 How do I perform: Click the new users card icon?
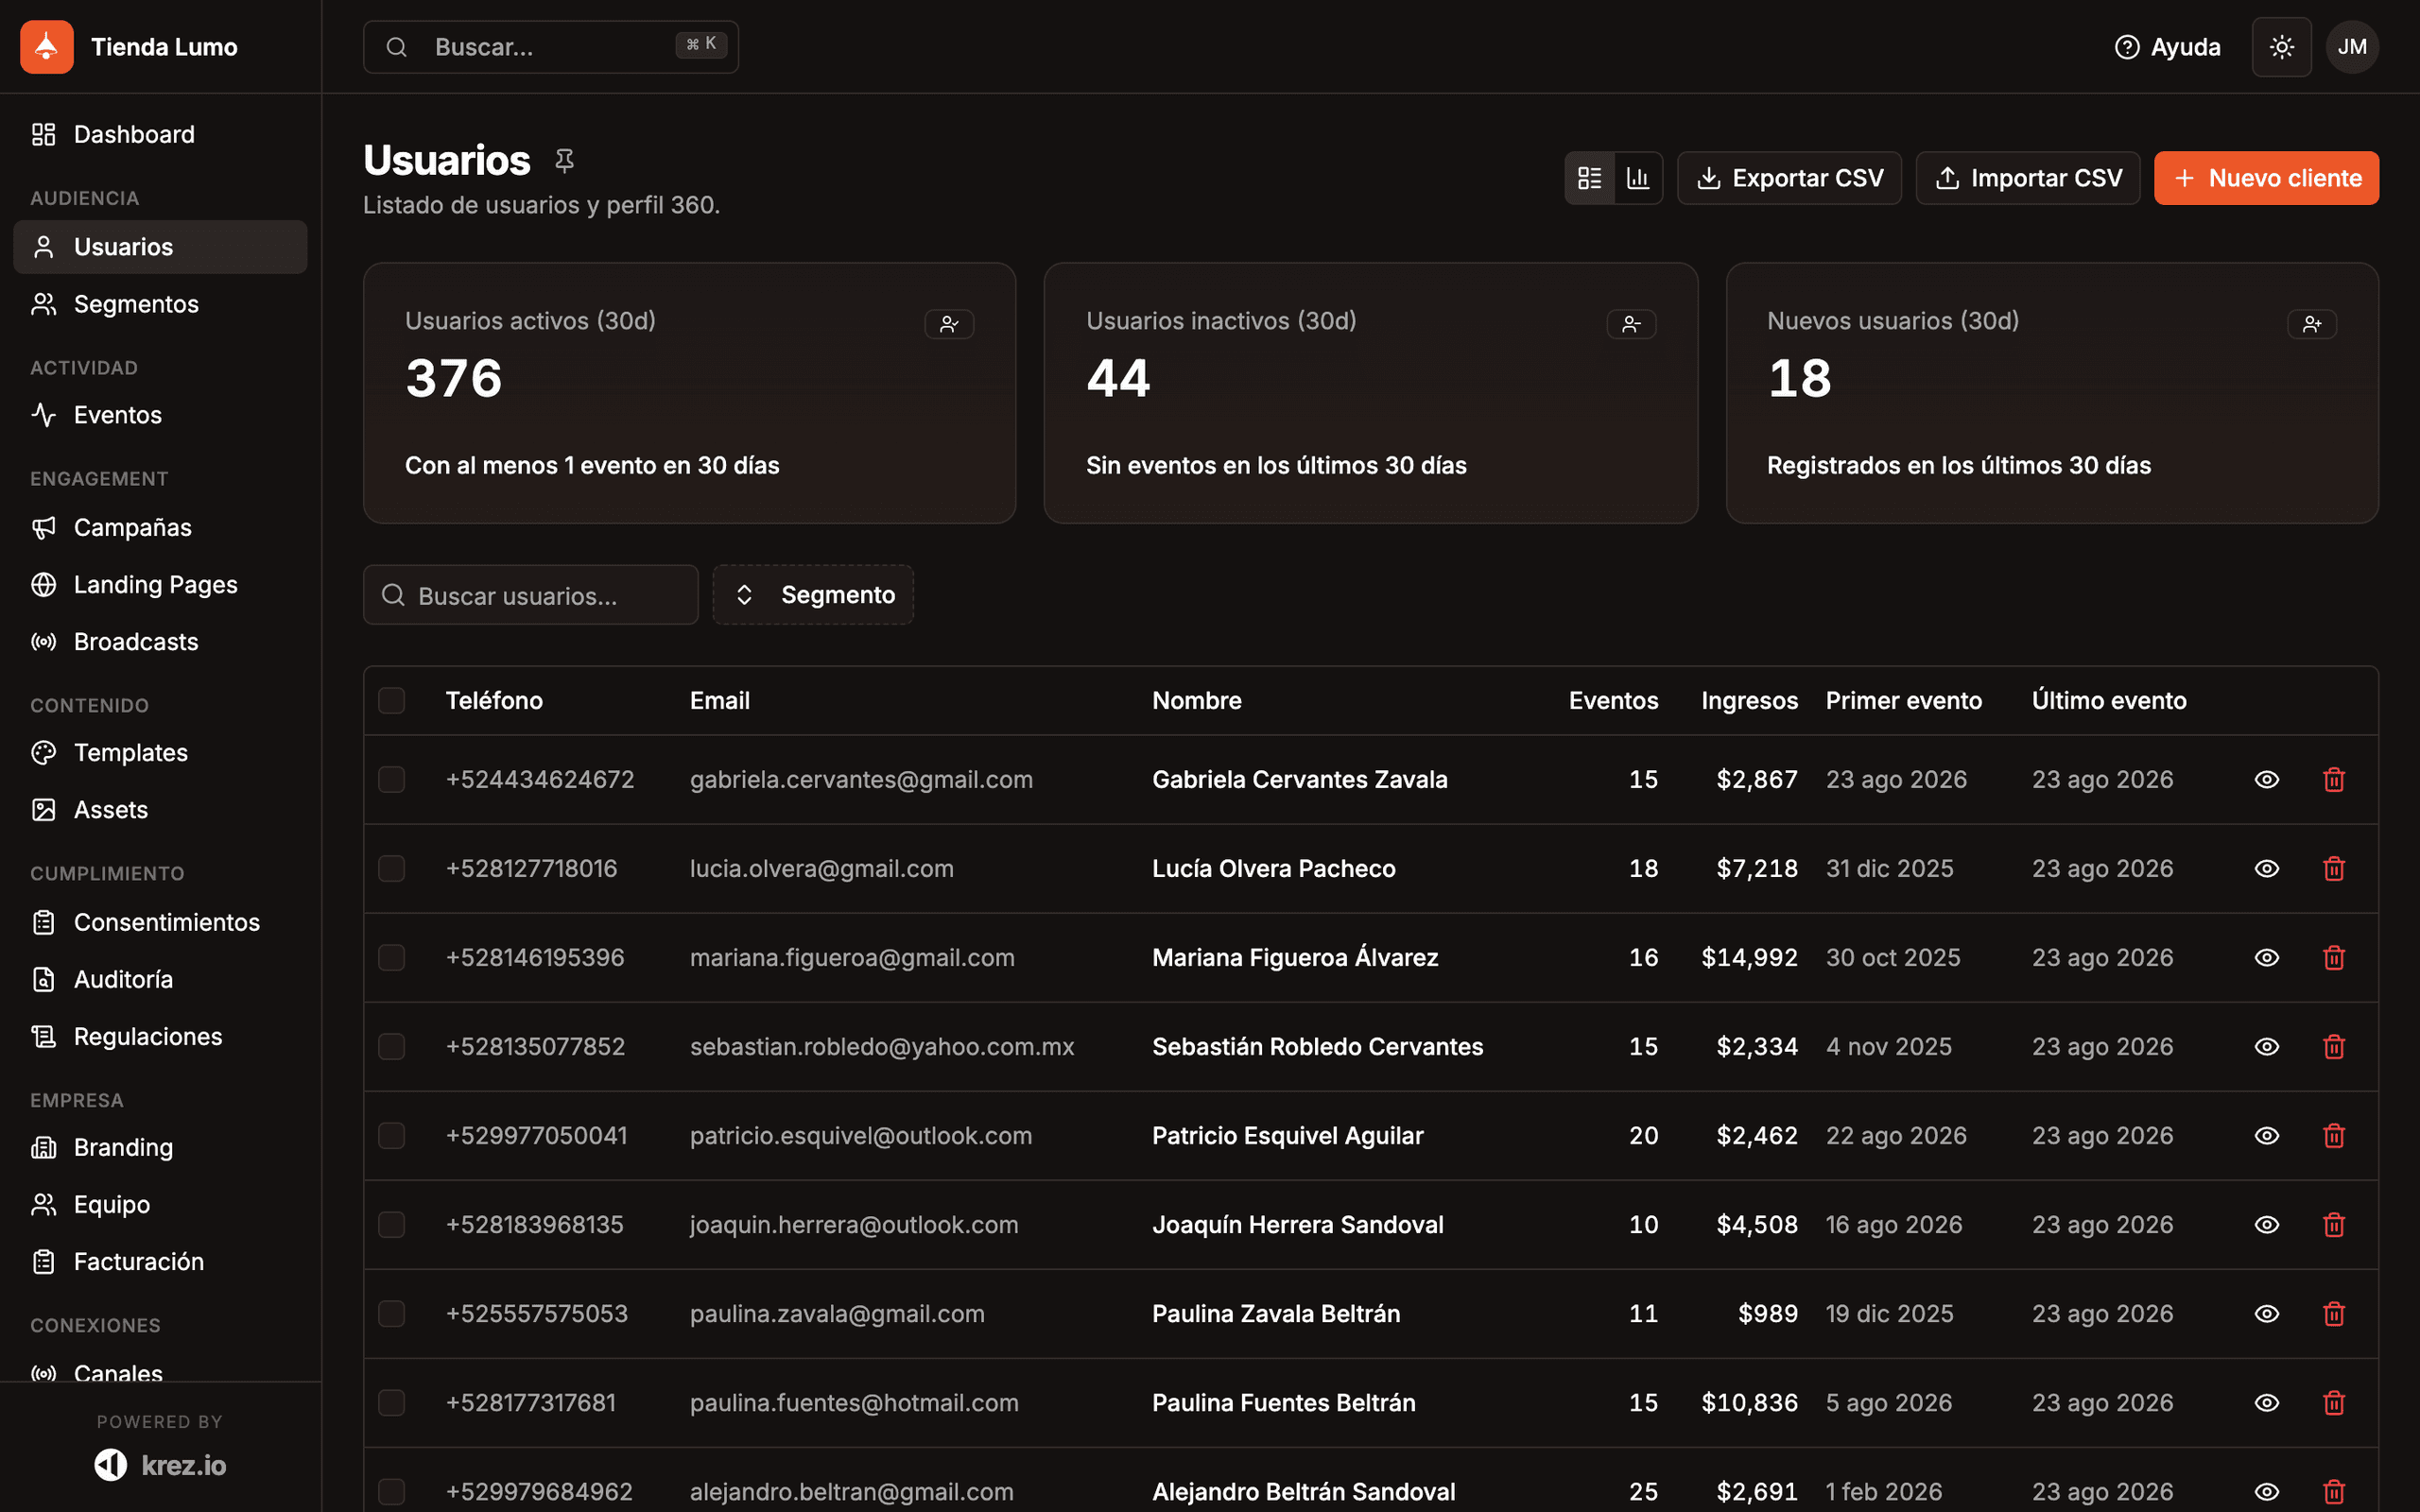(x=2311, y=324)
